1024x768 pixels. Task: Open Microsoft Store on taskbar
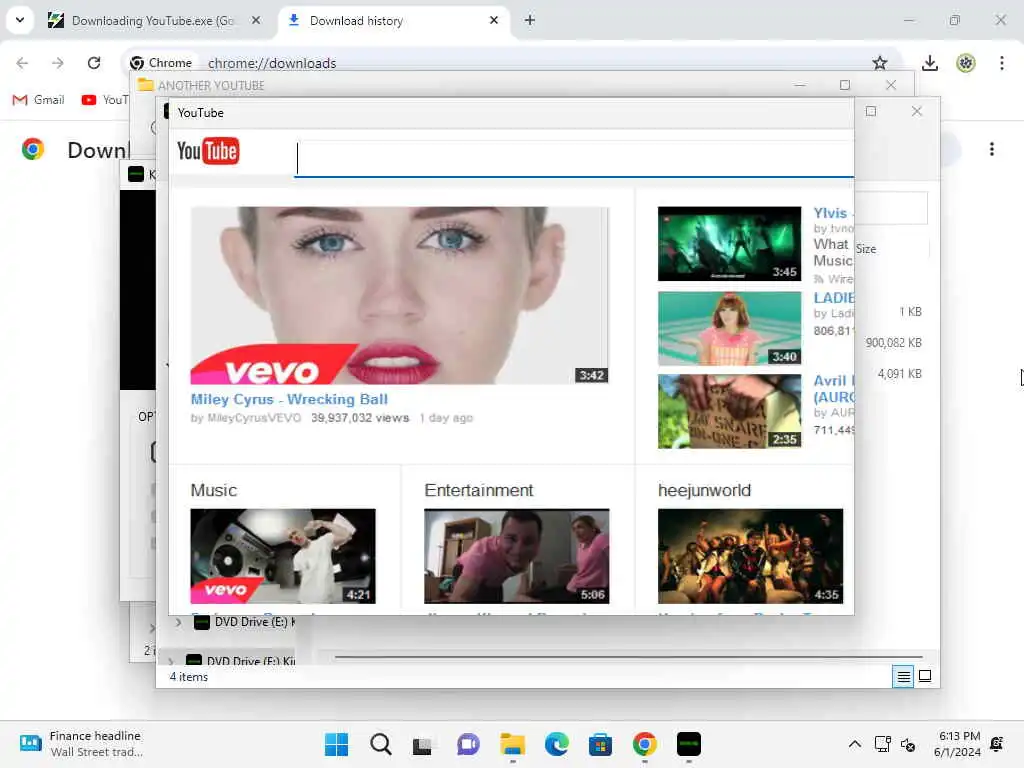600,744
